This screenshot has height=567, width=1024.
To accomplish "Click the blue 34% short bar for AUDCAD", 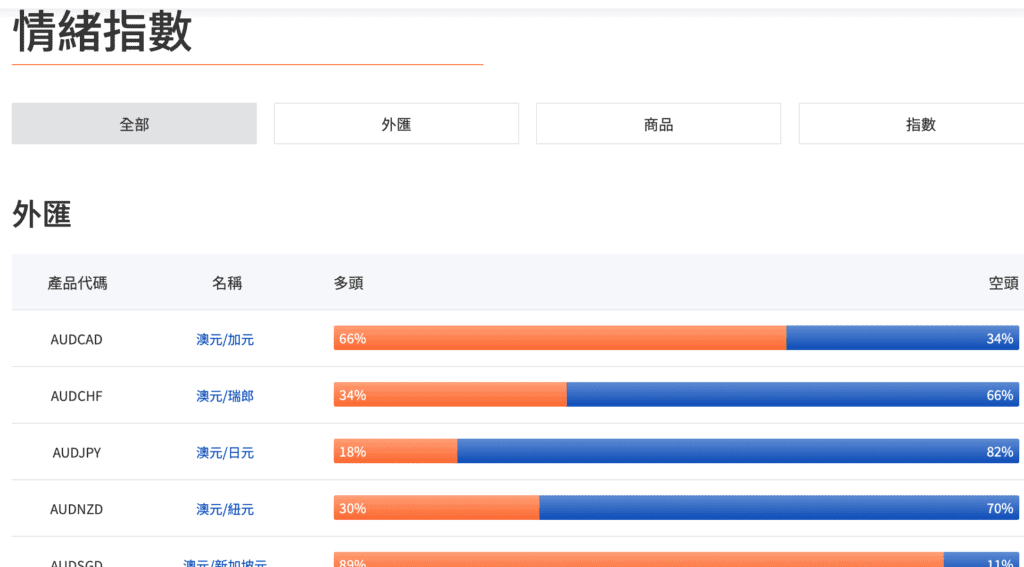I will click(903, 338).
